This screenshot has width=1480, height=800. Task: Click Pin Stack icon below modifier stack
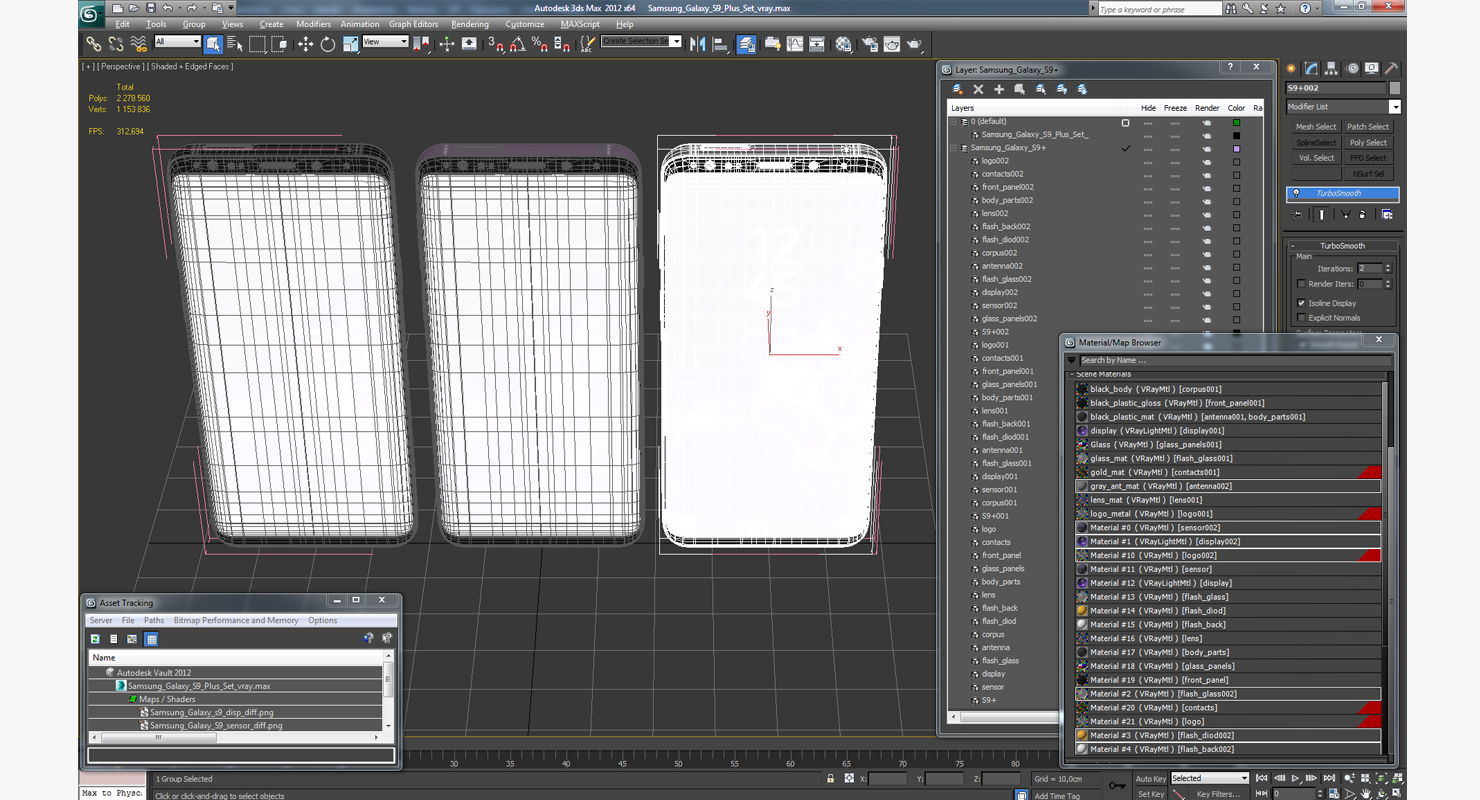[x=1298, y=214]
